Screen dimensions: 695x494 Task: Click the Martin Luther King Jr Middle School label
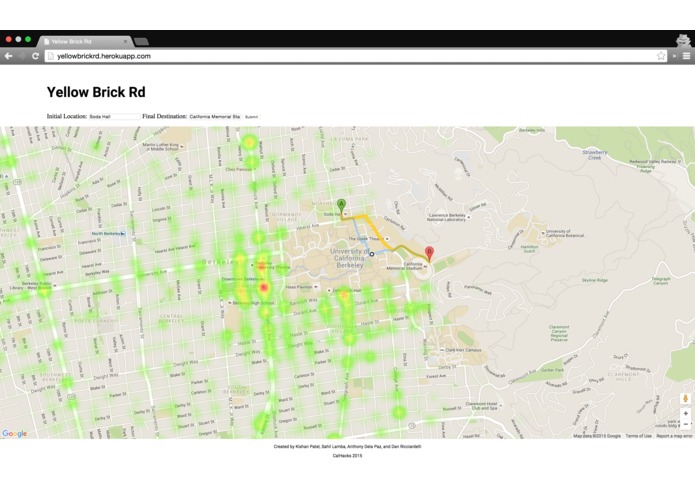click(160, 147)
